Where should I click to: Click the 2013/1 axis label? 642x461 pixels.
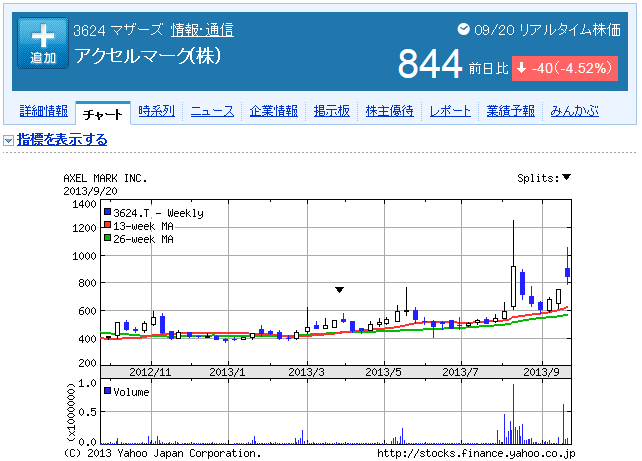pos(227,372)
